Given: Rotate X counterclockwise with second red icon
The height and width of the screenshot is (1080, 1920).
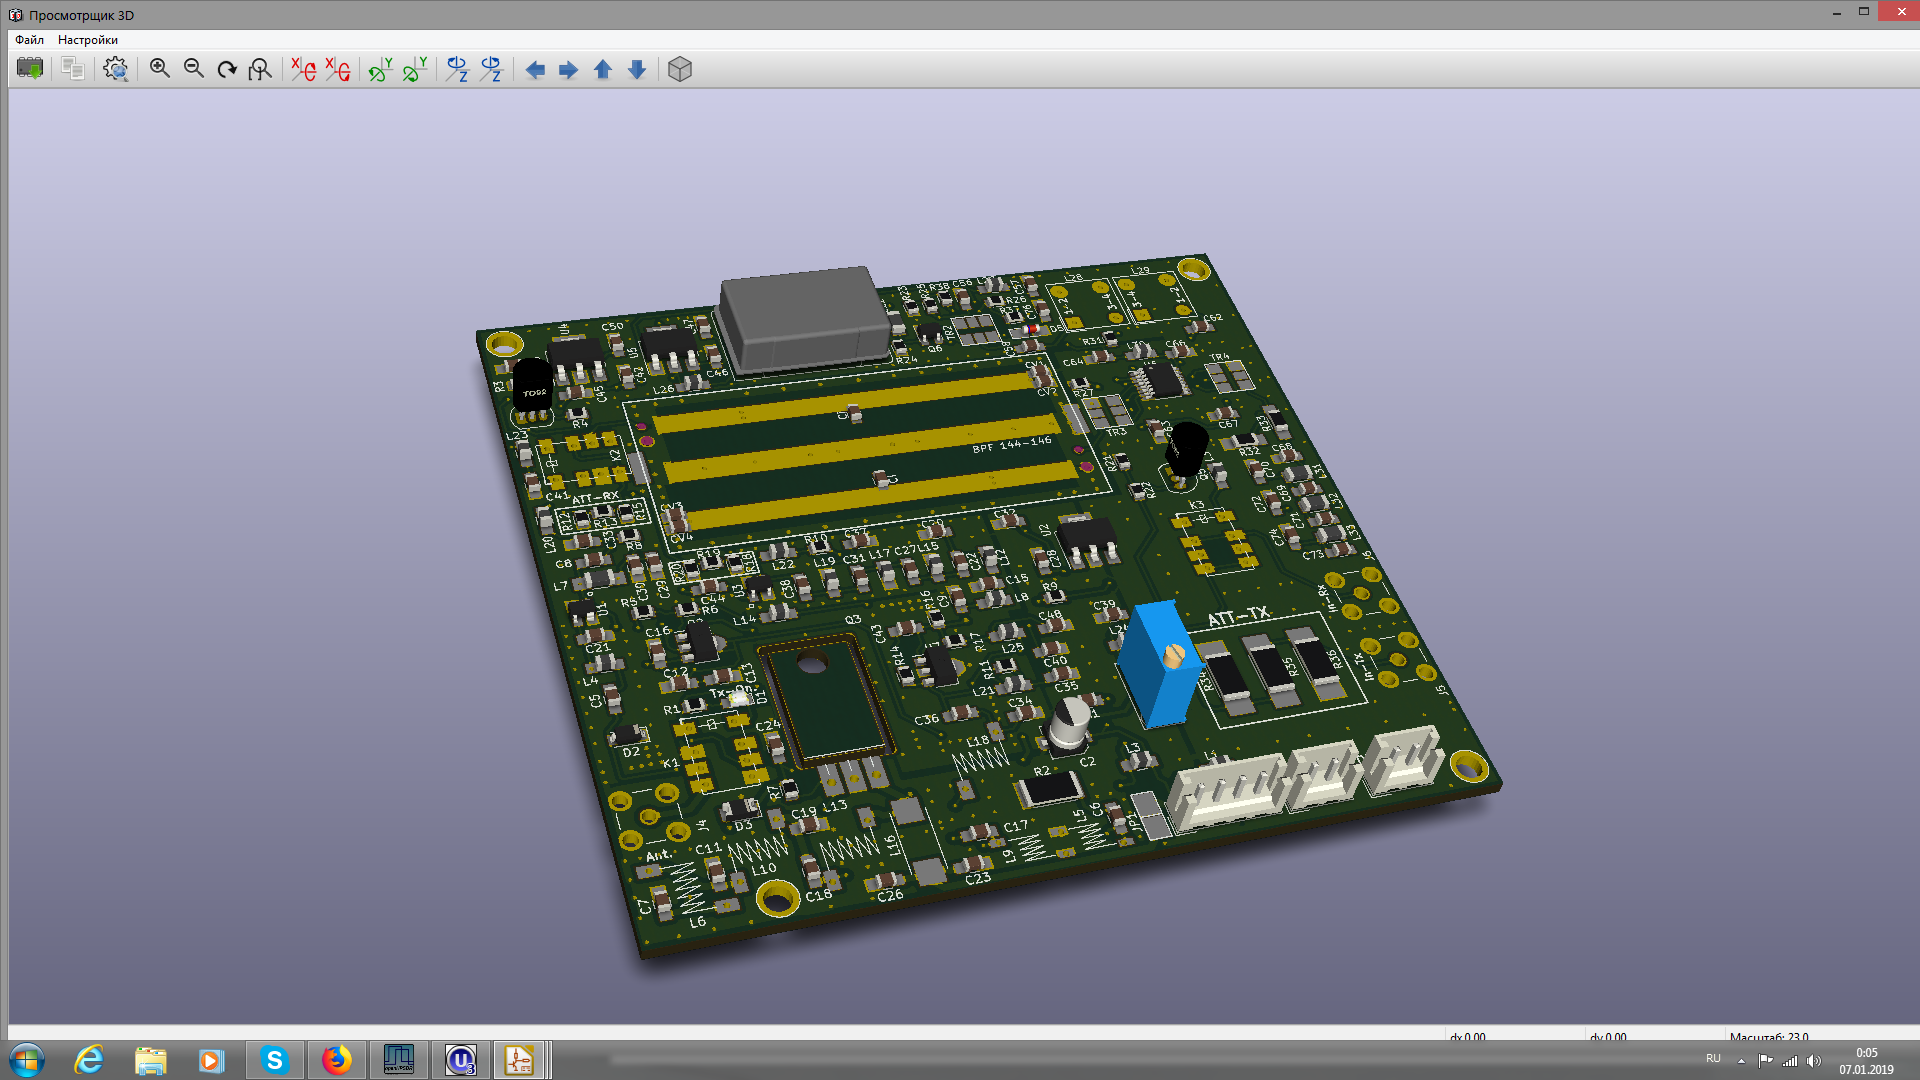Looking at the screenshot, I should (337, 69).
